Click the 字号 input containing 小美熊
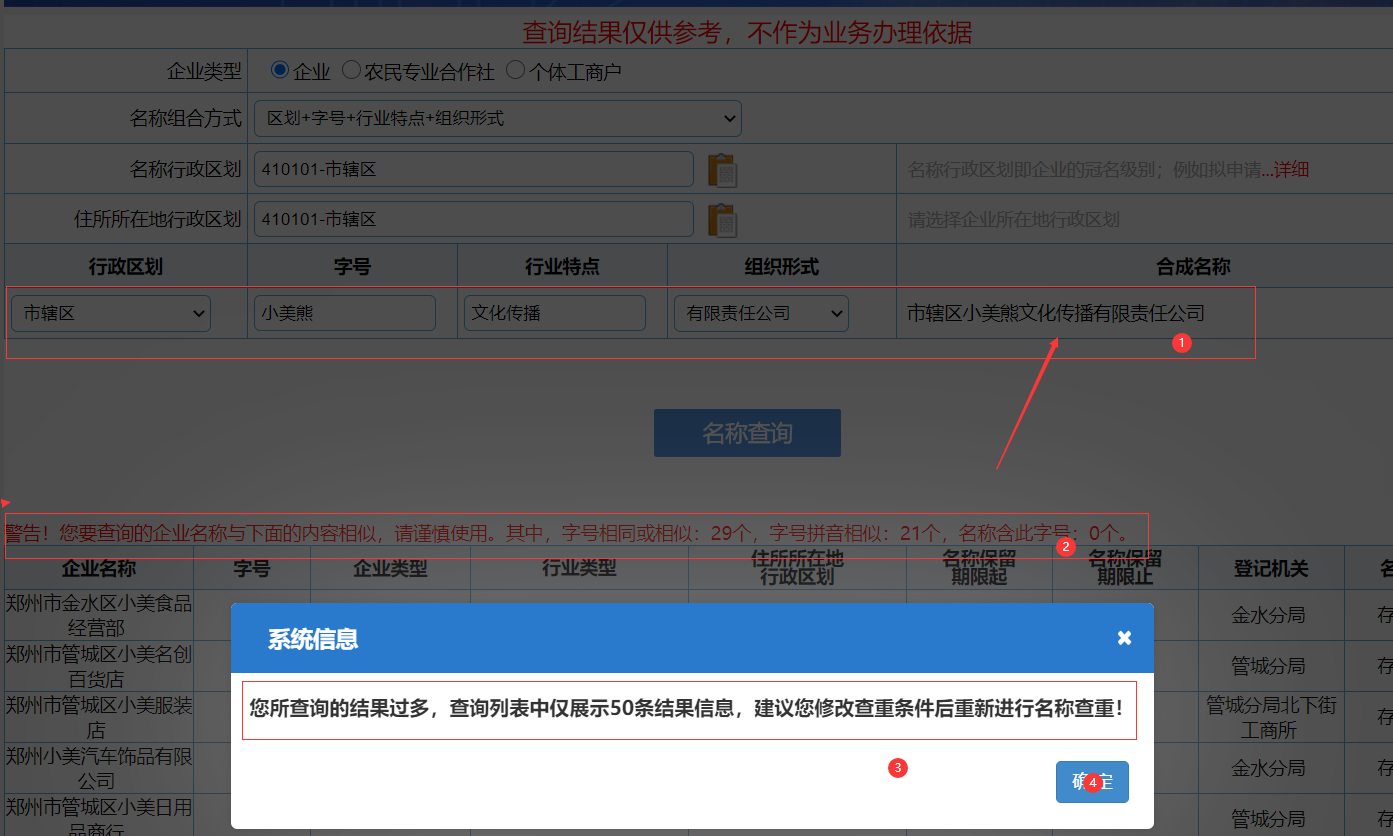The height and width of the screenshot is (836, 1393). click(x=344, y=313)
